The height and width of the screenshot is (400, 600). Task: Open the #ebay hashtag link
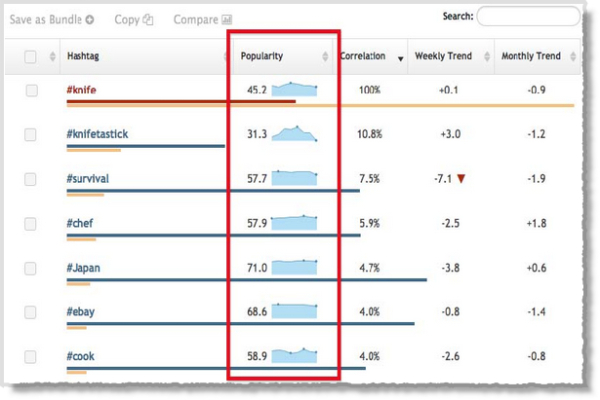tap(81, 312)
